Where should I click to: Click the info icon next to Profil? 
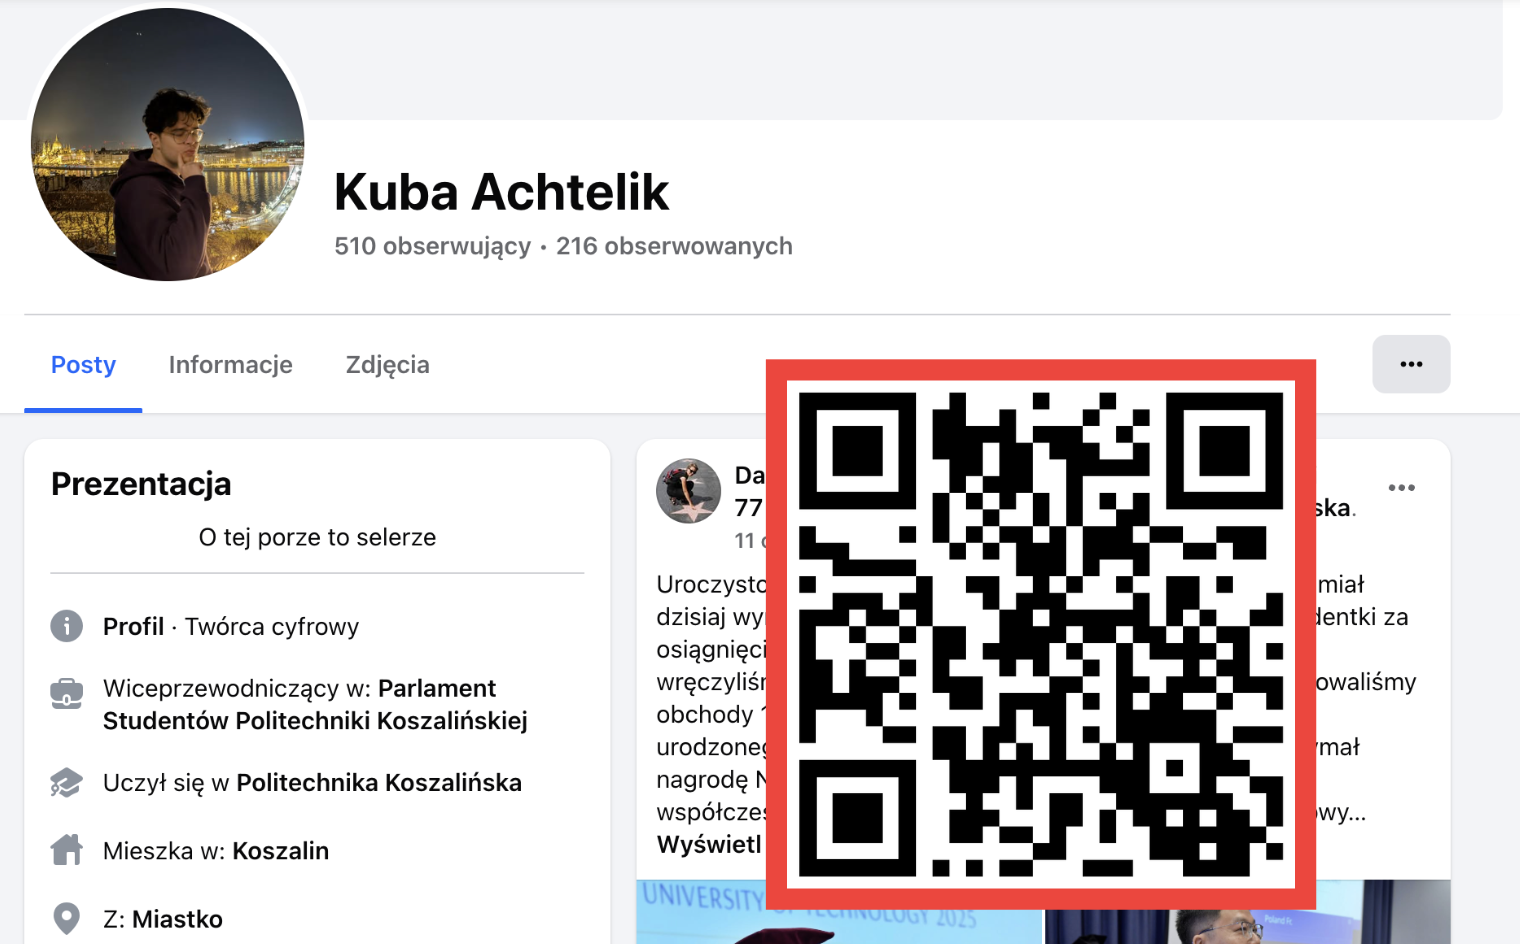[67, 626]
